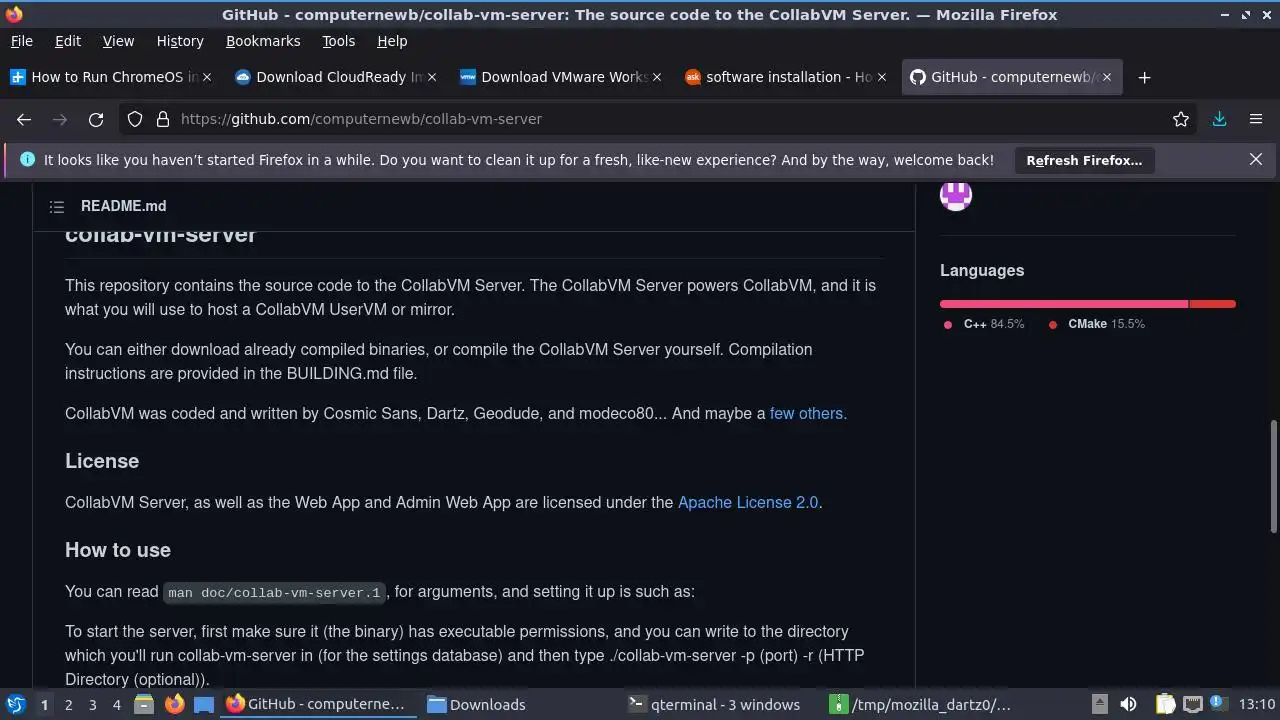Close the 'Download VMware Works' tab
This screenshot has width=1280, height=720.
pos(657,77)
